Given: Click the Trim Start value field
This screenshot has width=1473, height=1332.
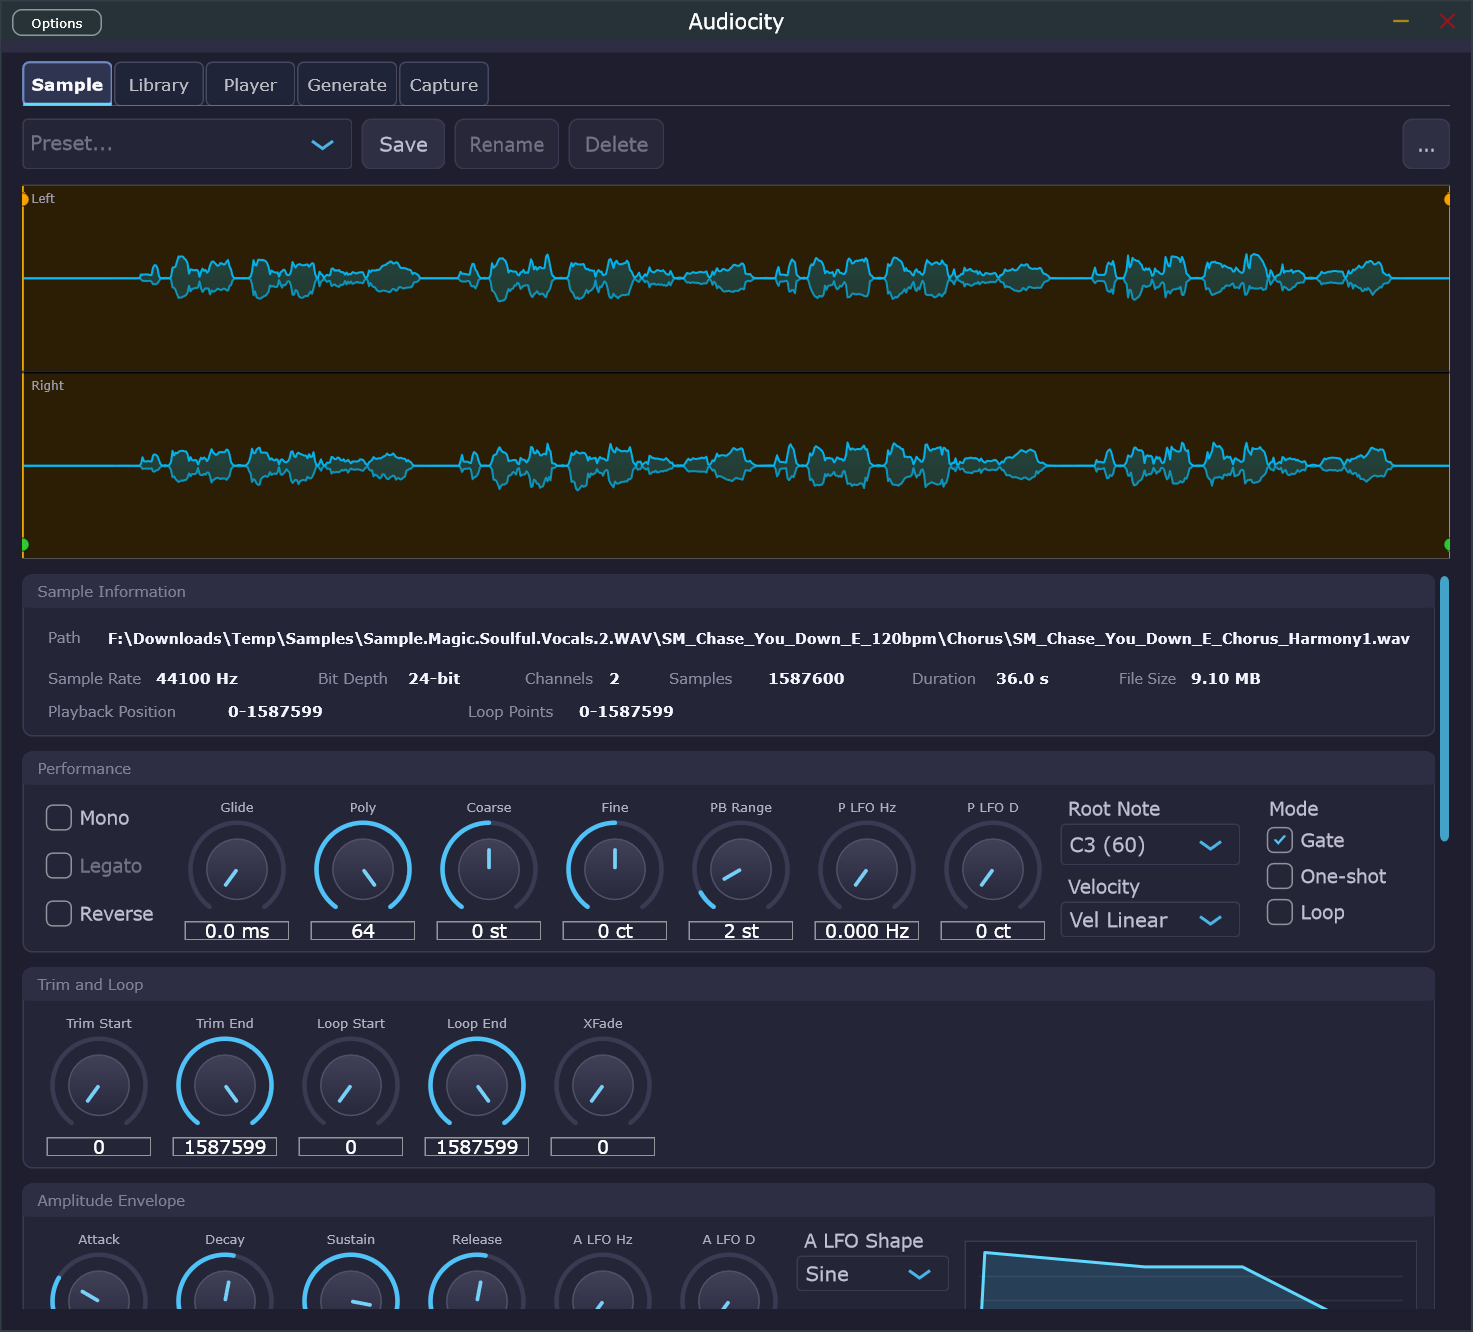Looking at the screenshot, I should pyautogui.click(x=99, y=1147).
